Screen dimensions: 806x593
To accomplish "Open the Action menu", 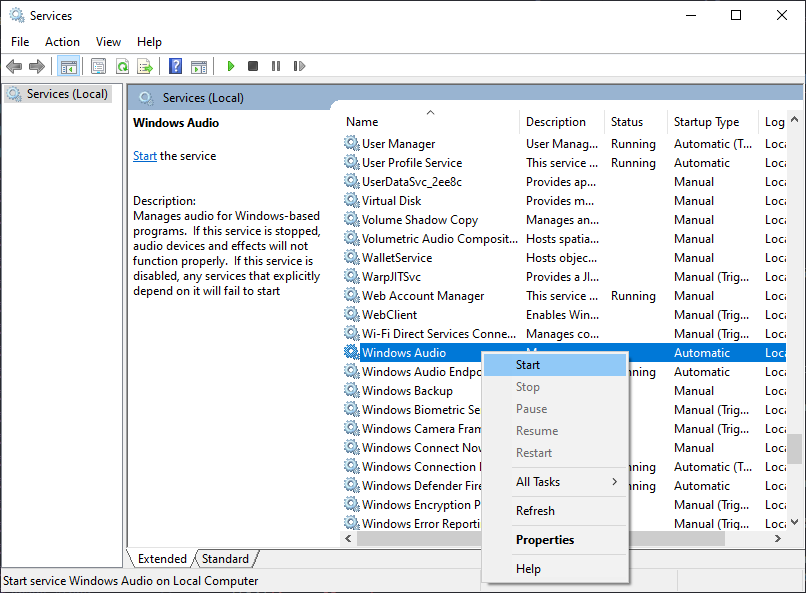I will coord(62,42).
